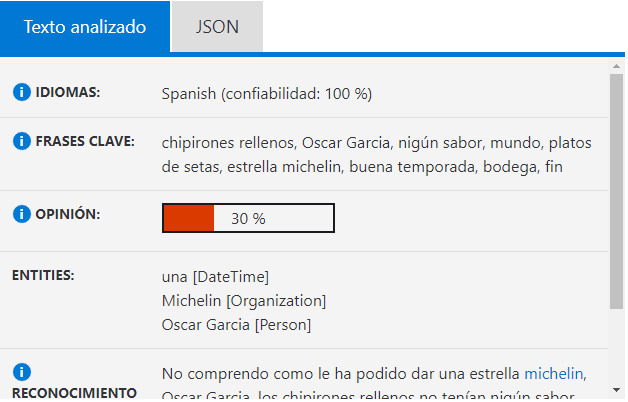
Task: Select the Texto analizado tab
Action: pos(85,27)
